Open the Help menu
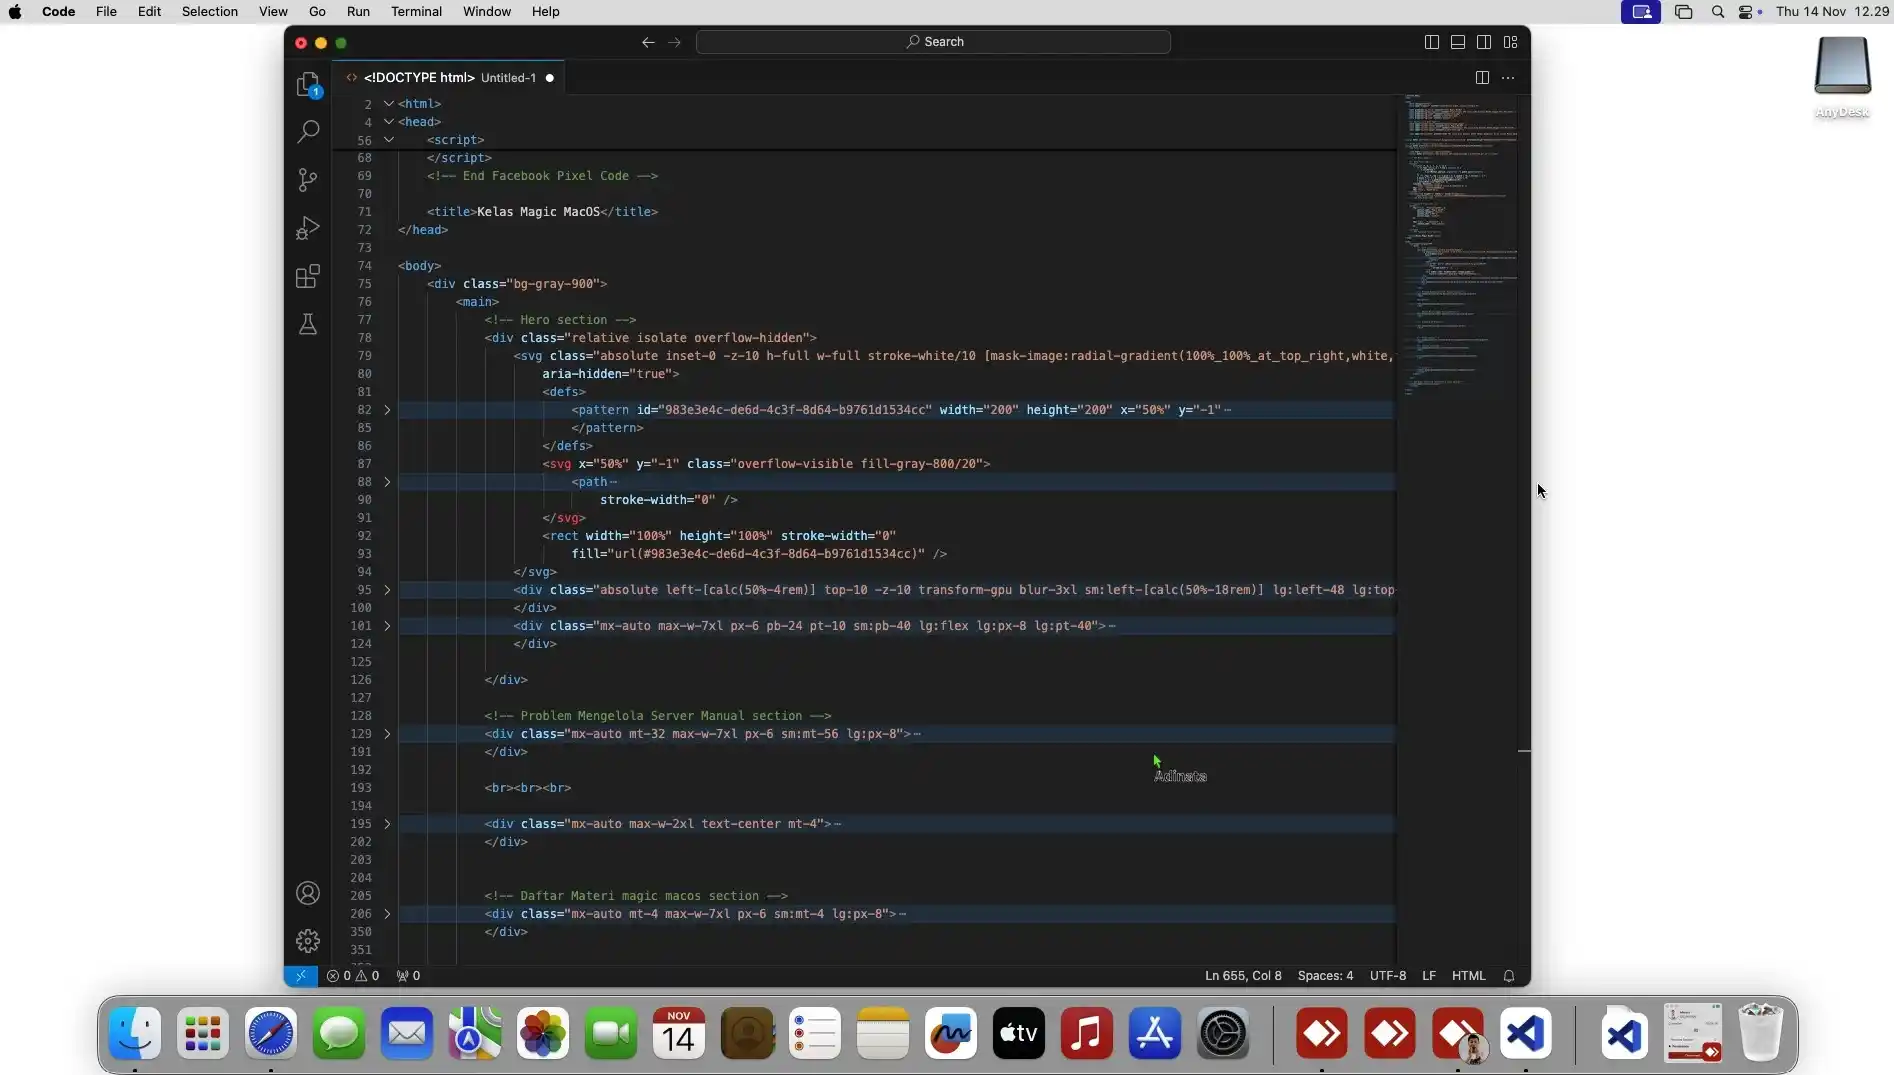Image resolution: width=1894 pixels, height=1075 pixels. [545, 12]
